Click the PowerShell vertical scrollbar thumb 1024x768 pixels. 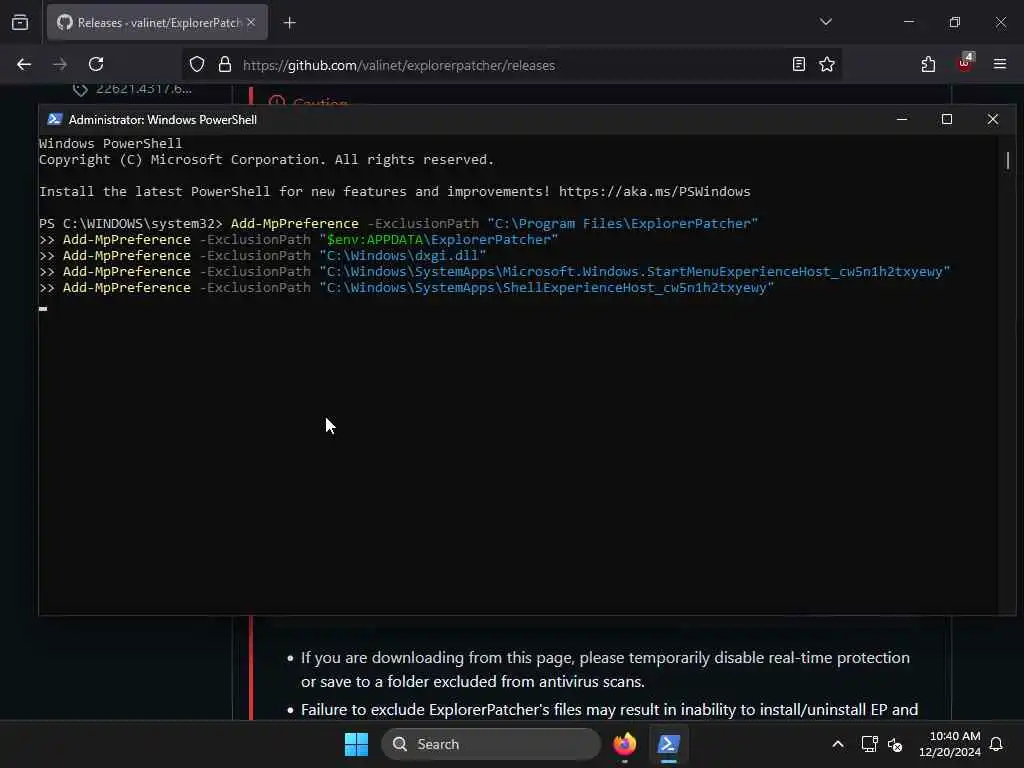pos(1008,161)
